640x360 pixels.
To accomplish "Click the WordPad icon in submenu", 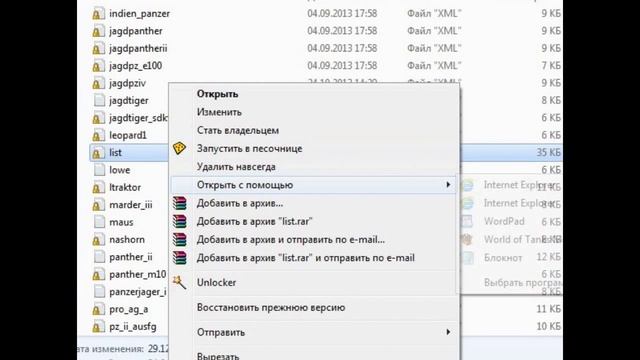I will (x=467, y=221).
